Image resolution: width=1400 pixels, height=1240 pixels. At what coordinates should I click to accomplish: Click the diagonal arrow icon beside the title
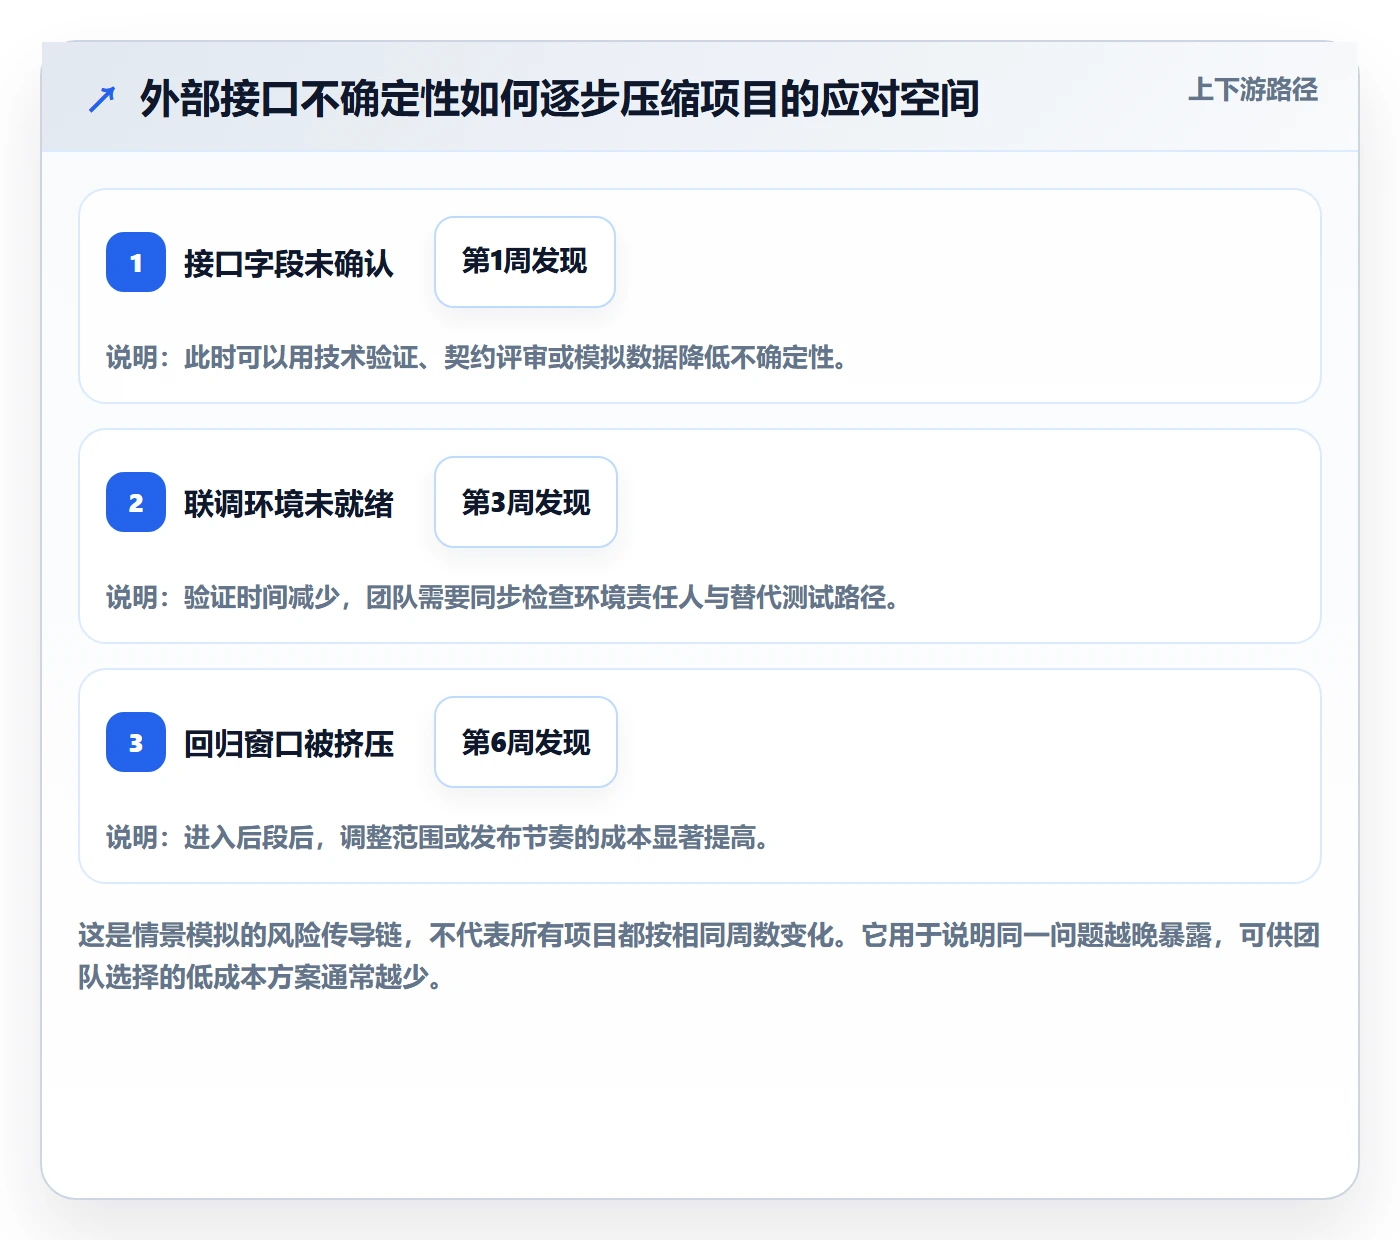[x=102, y=99]
